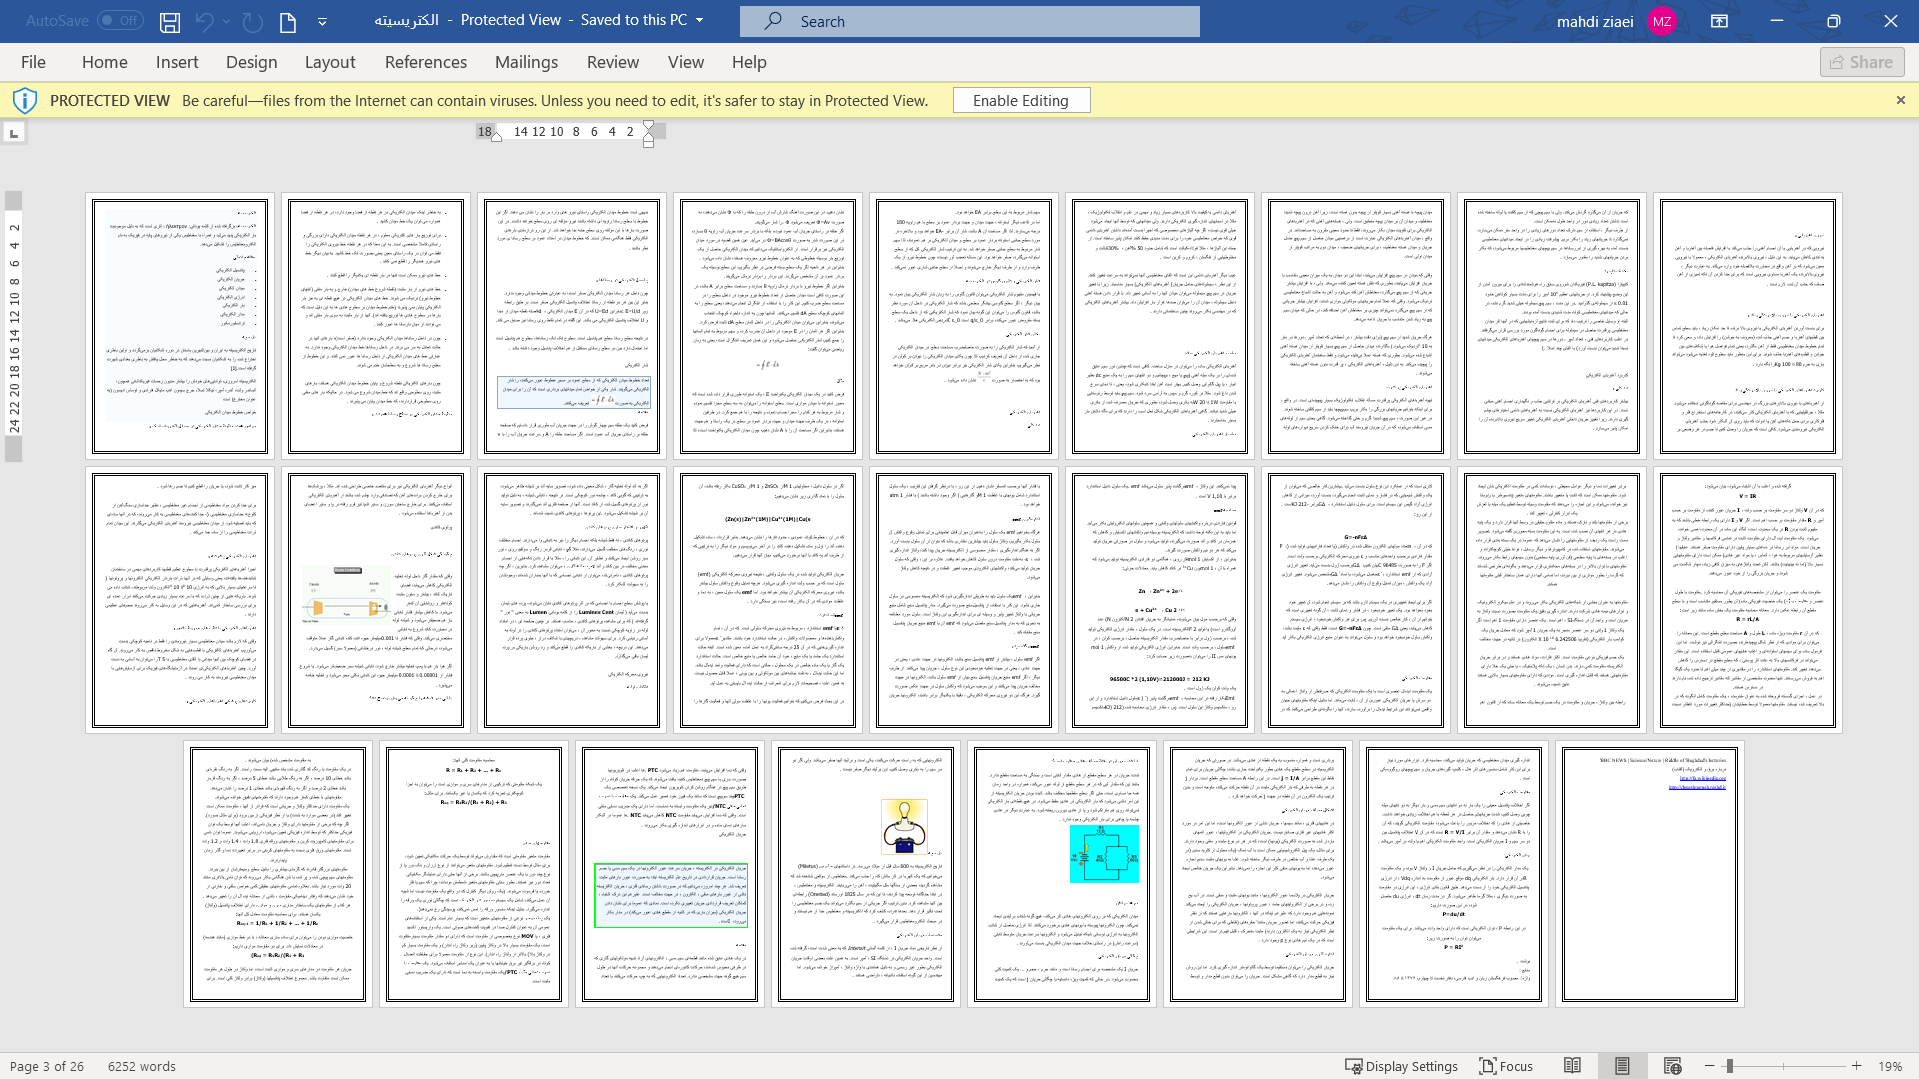
Task: Switch to Web Layout view
Action: (x=1672, y=1066)
